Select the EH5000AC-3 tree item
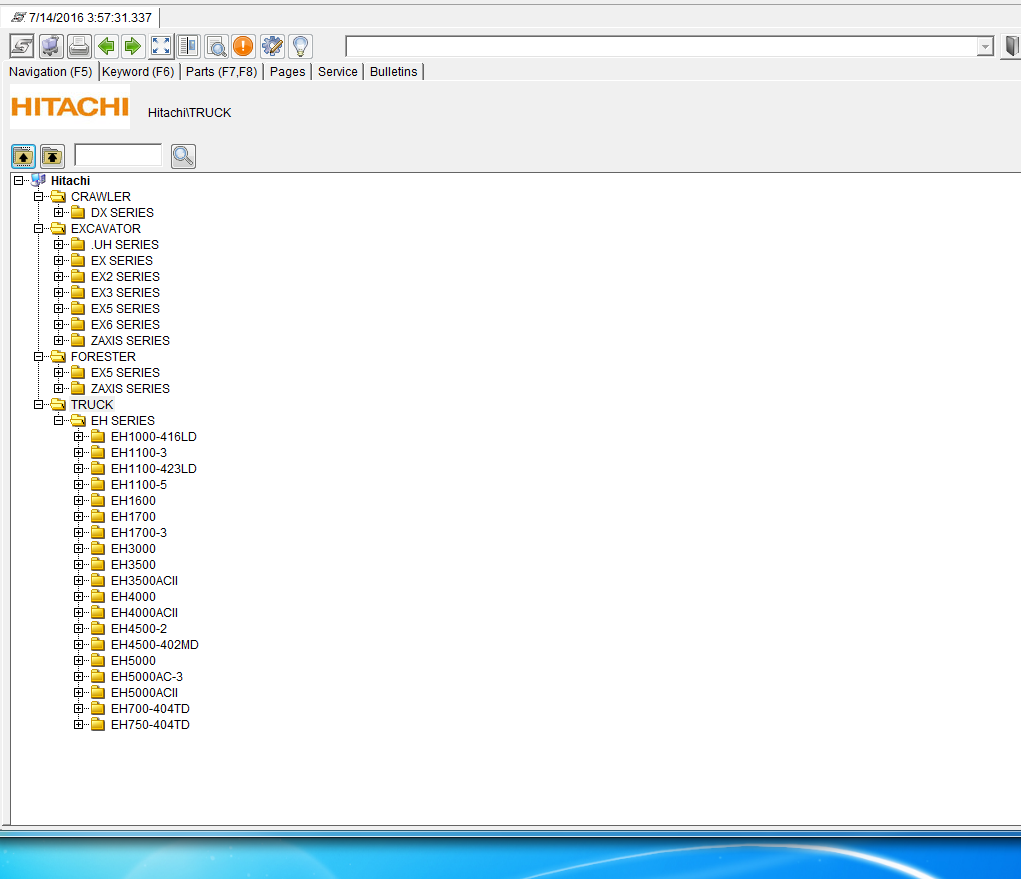This screenshot has width=1021, height=879. (147, 677)
